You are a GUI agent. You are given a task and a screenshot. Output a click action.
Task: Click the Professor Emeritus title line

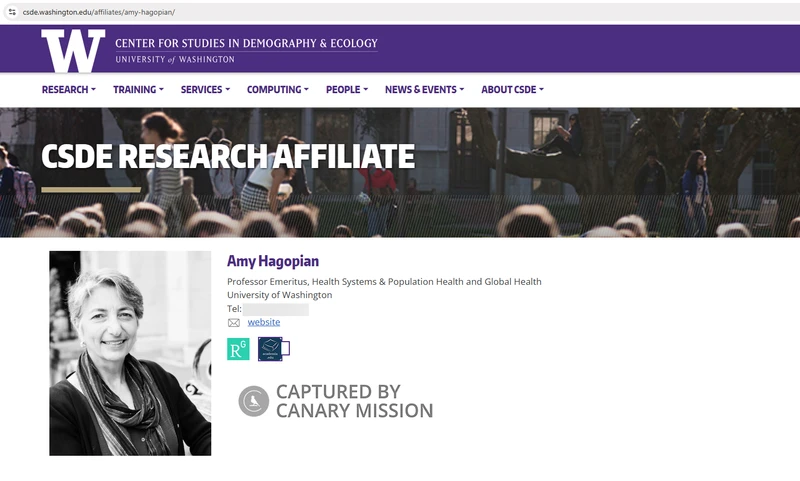[384, 282]
